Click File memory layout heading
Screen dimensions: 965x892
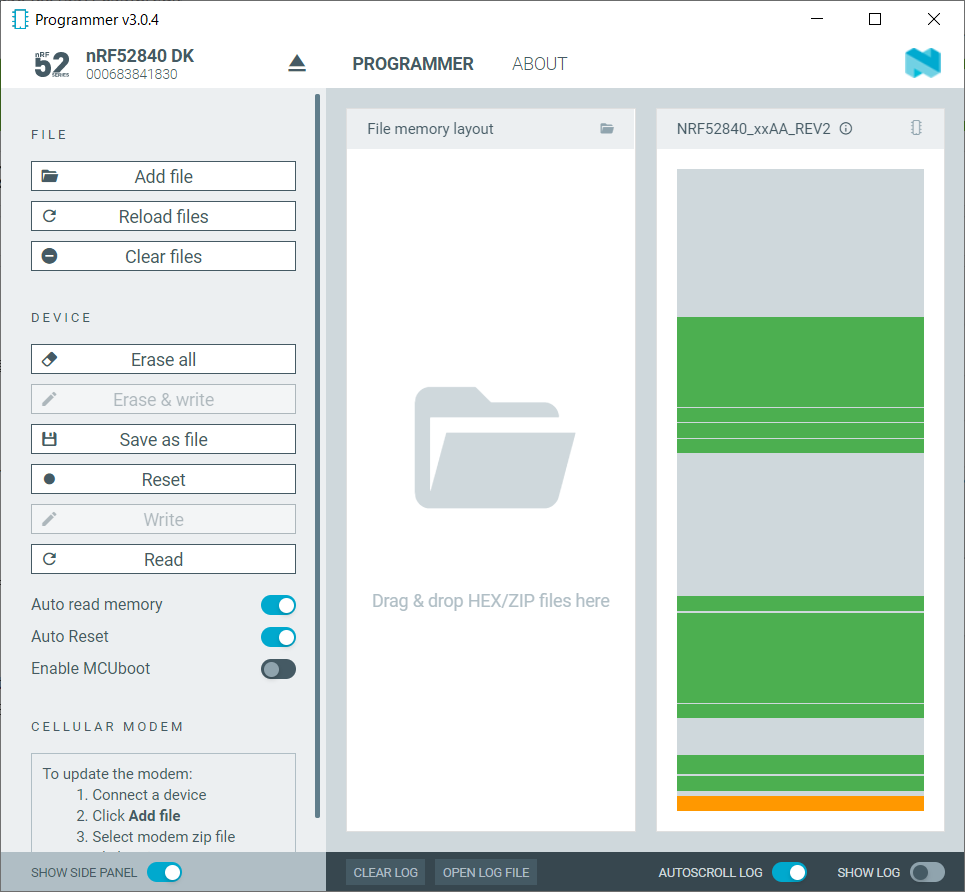pyautogui.click(x=430, y=129)
